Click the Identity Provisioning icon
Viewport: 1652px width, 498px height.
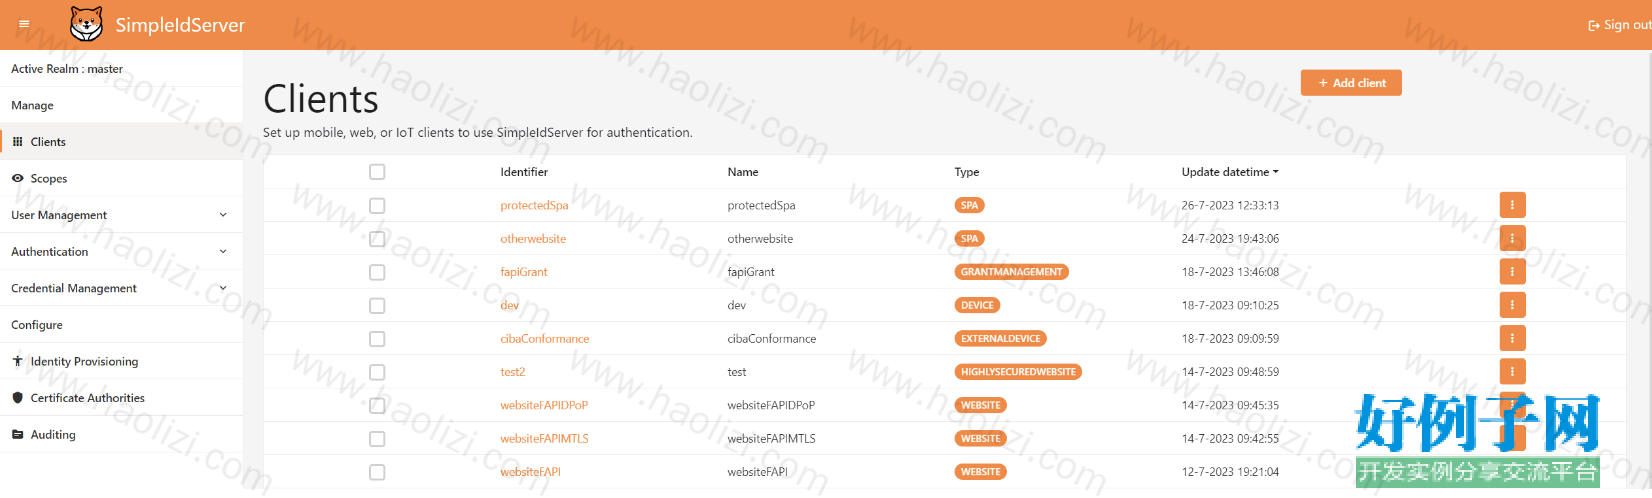click(17, 361)
